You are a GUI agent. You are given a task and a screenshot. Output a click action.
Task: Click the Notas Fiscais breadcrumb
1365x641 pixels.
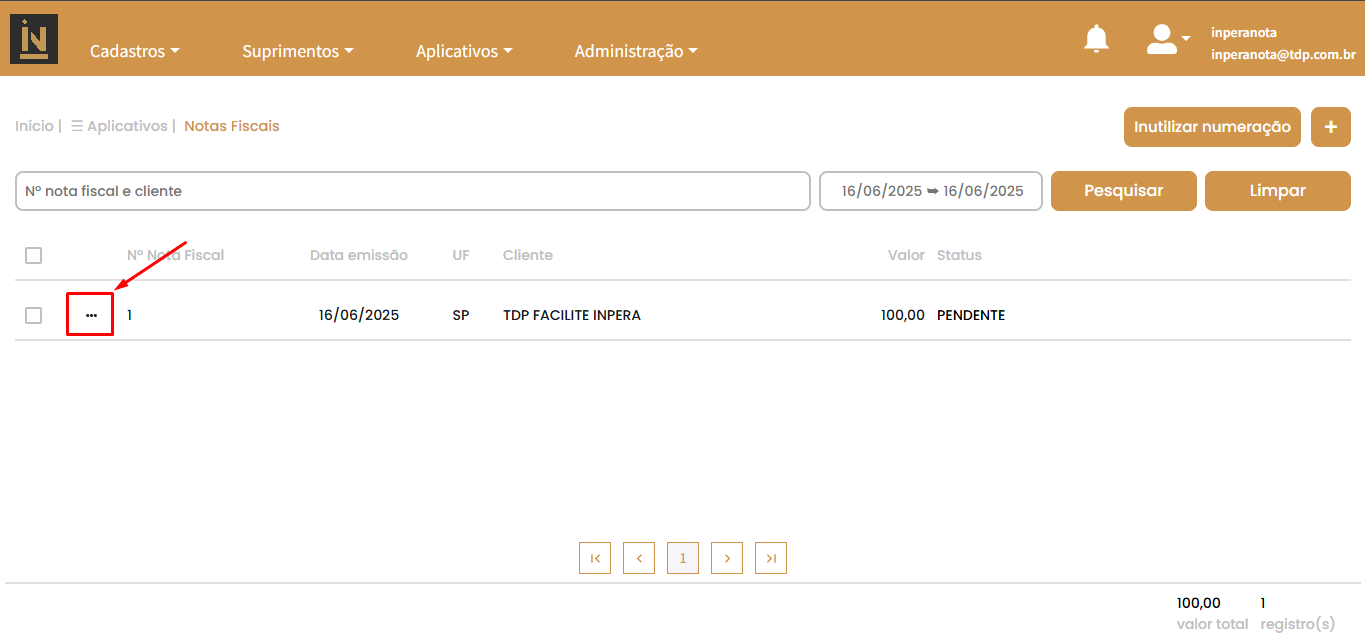(232, 126)
